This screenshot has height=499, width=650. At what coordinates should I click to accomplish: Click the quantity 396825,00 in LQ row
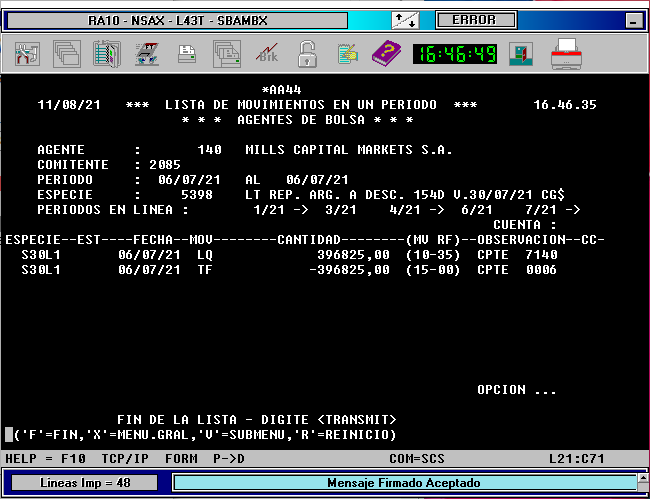353,255
